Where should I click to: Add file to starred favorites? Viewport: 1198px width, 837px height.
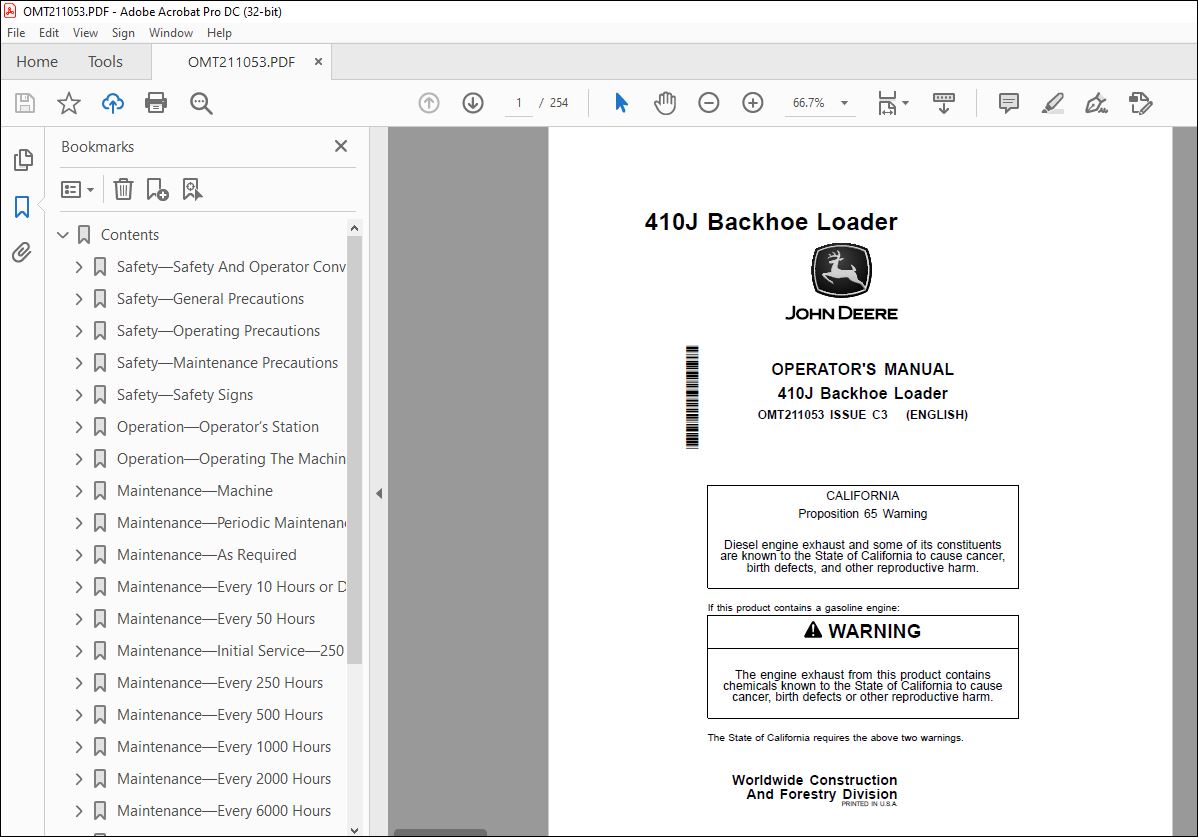point(69,103)
